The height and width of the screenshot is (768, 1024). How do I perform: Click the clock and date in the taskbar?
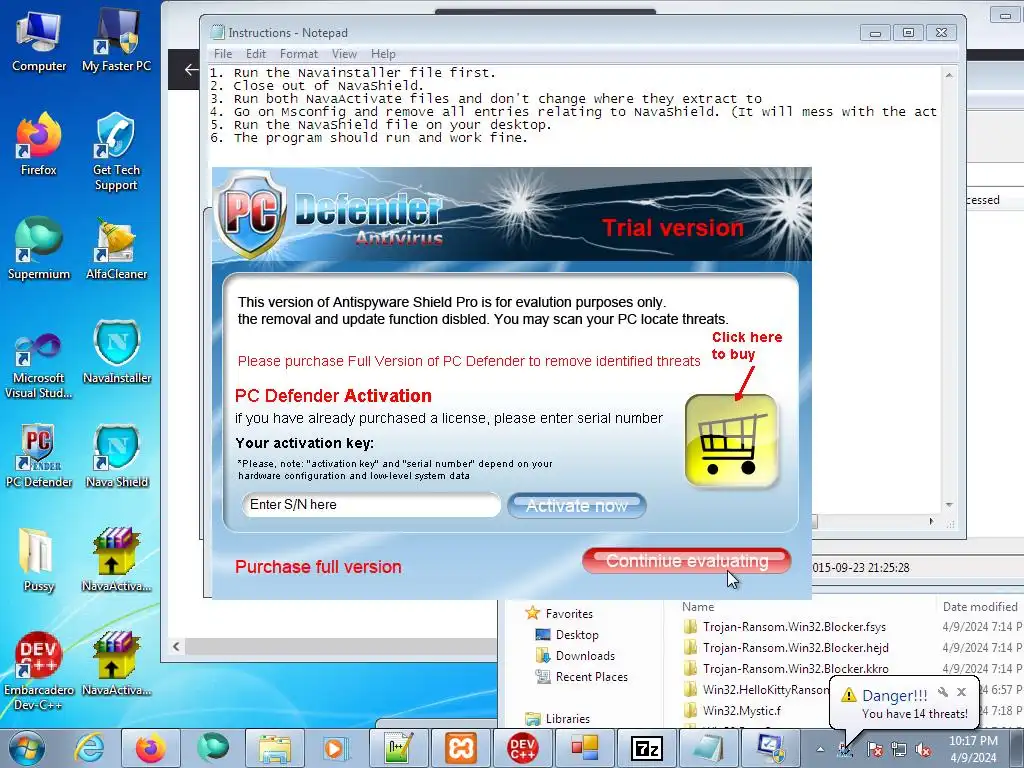click(973, 749)
